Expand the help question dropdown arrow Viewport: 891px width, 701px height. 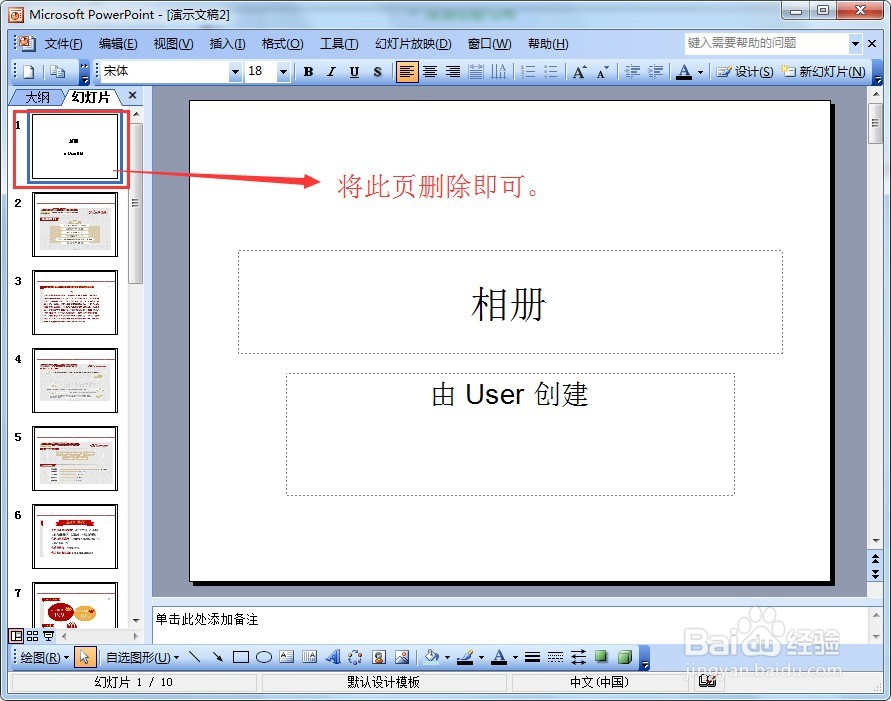[855, 43]
